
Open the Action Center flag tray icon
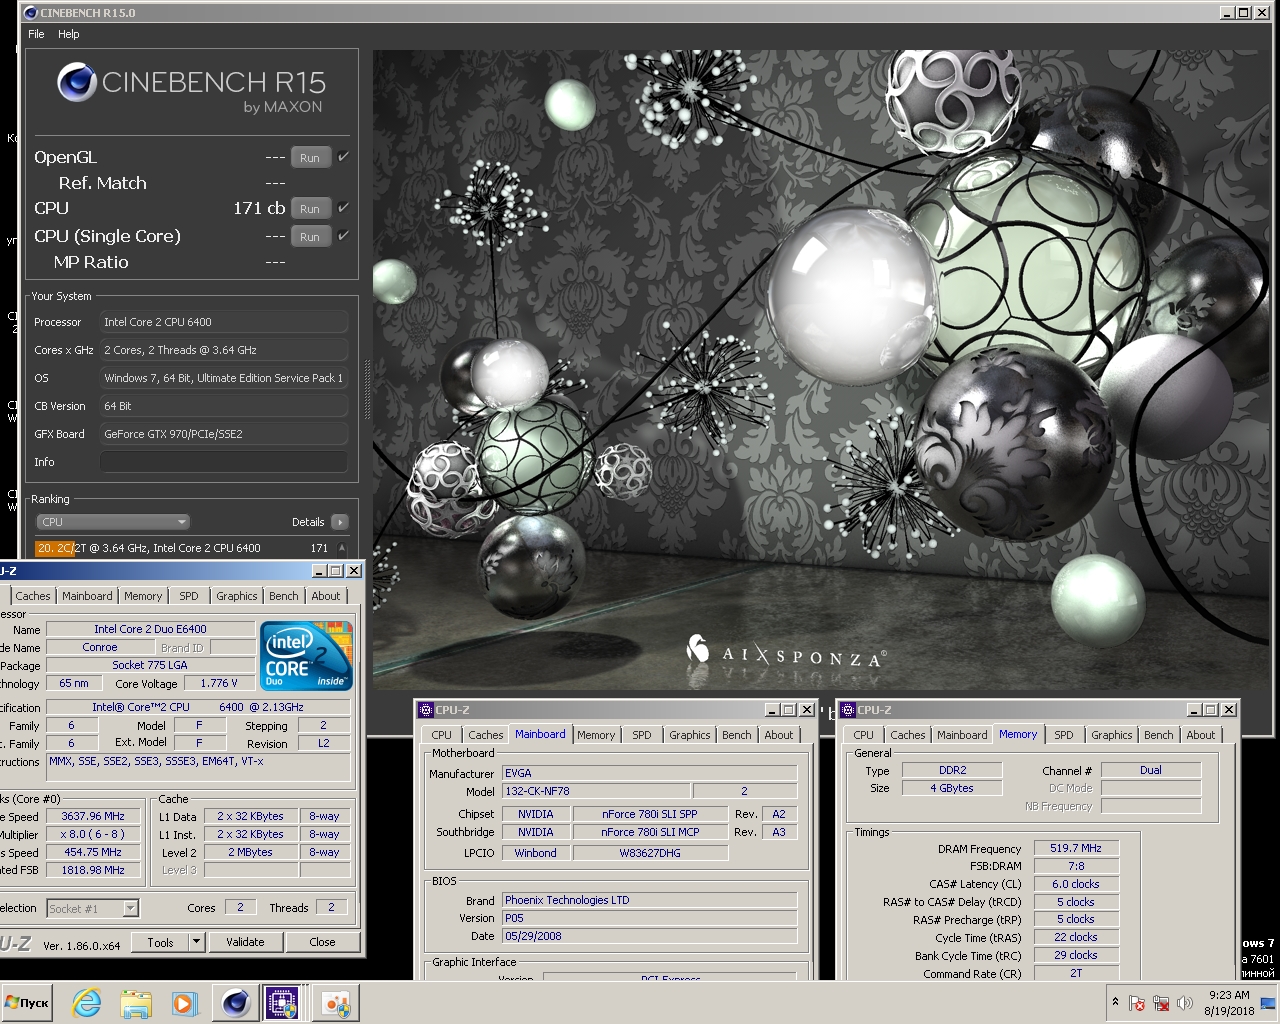pyautogui.click(x=1137, y=1003)
